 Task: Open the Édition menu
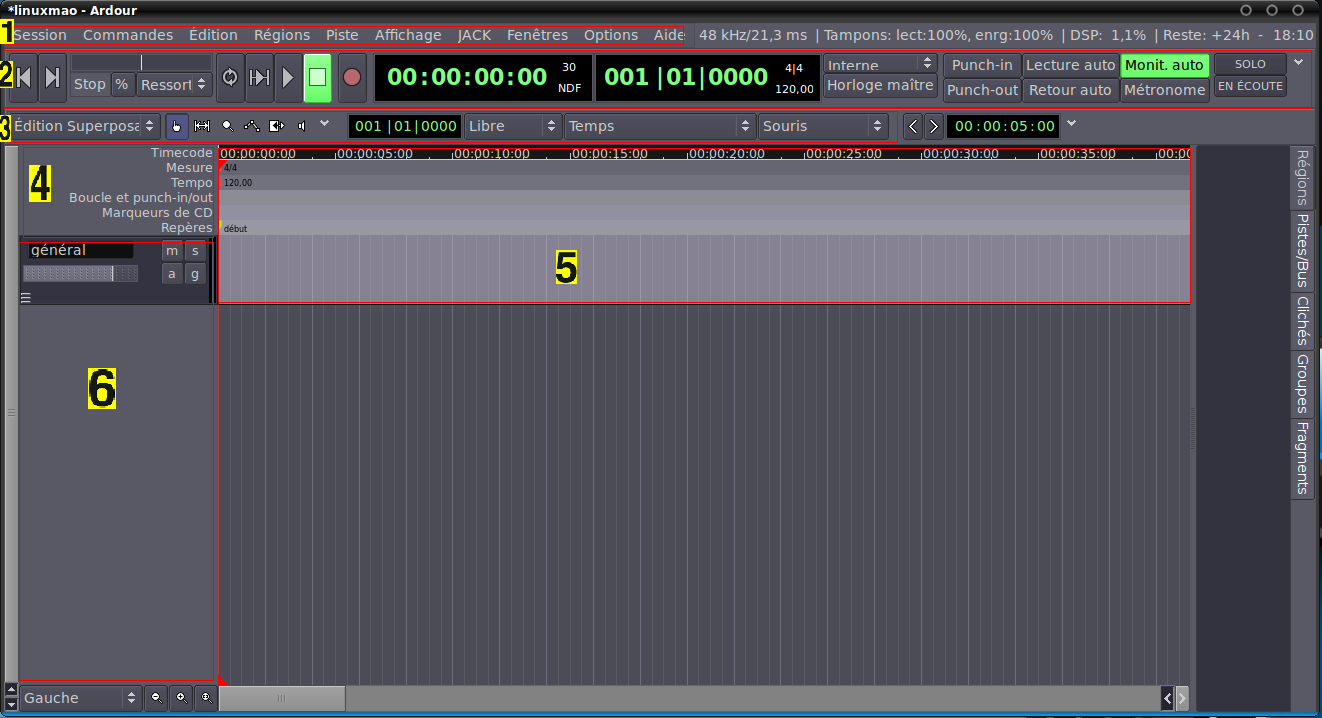coord(213,35)
